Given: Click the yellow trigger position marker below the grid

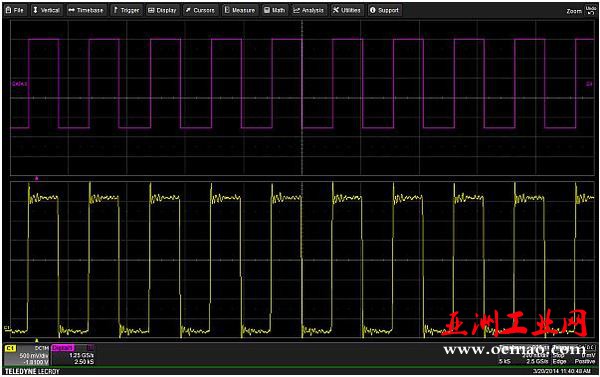Looking at the screenshot, I should [37, 340].
